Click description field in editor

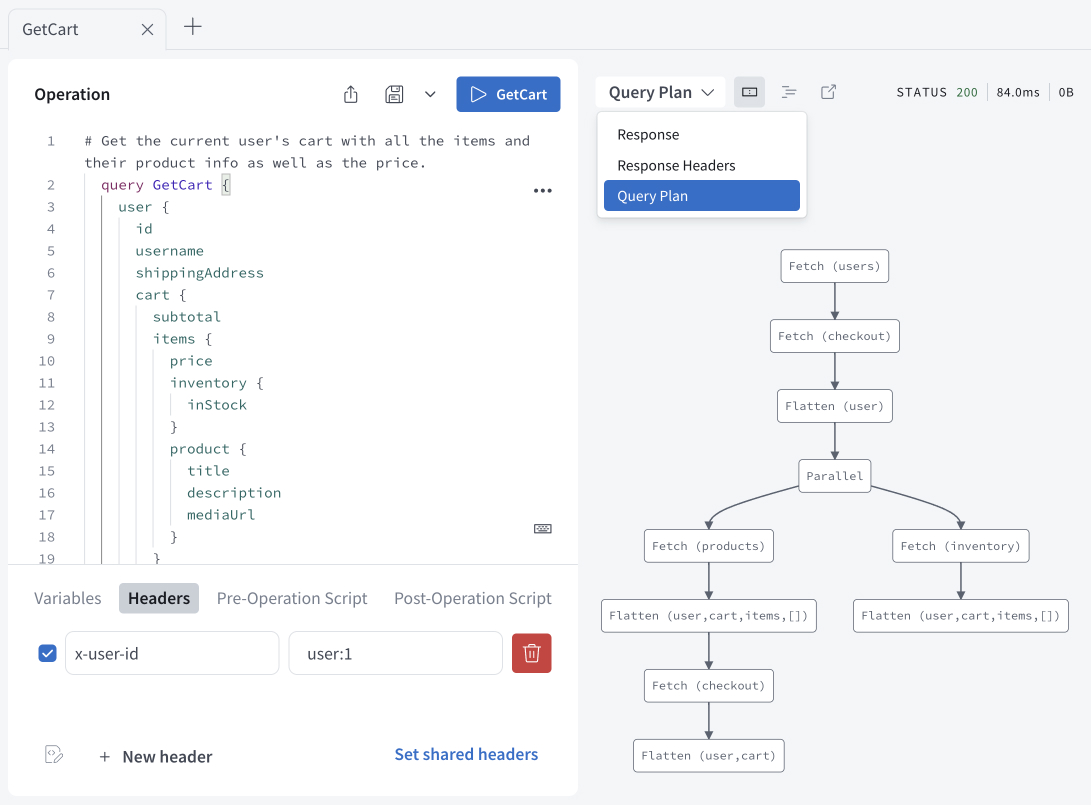click(x=234, y=493)
